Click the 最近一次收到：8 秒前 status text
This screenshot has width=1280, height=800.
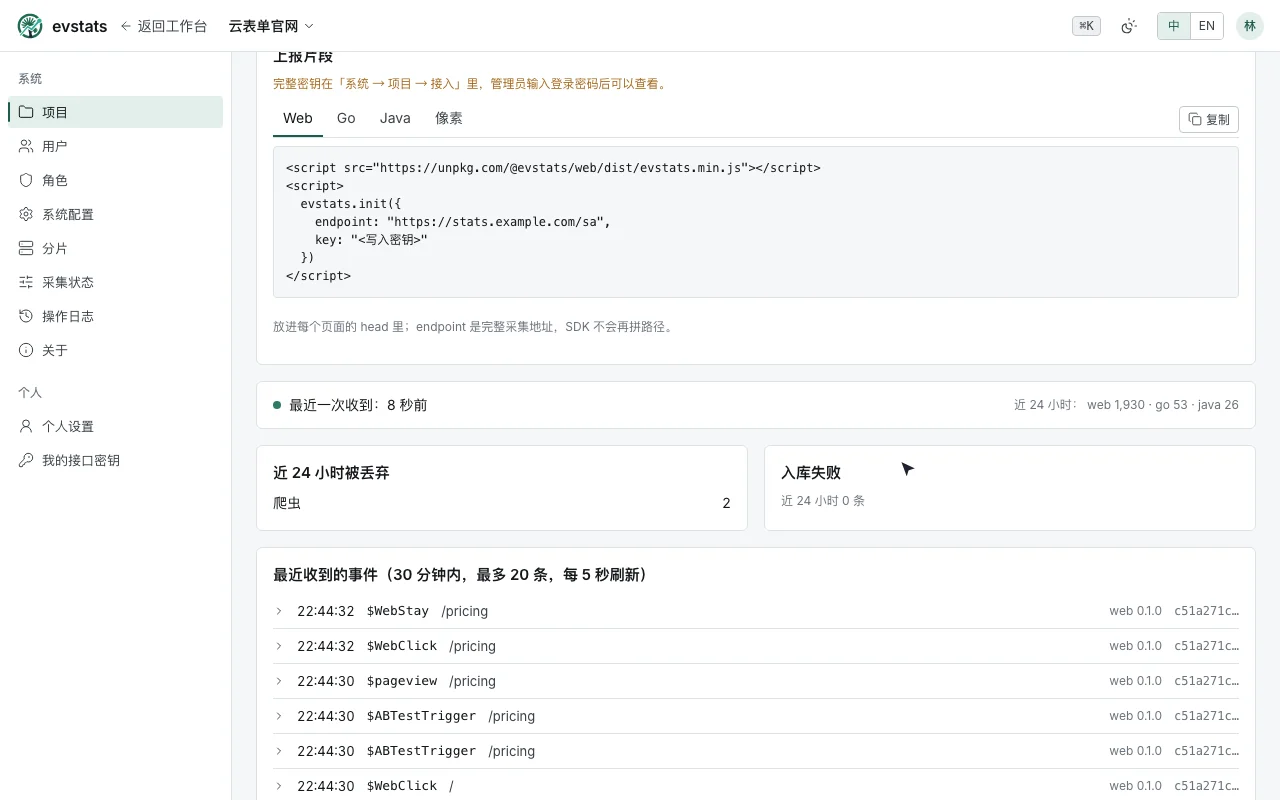pyautogui.click(x=358, y=405)
